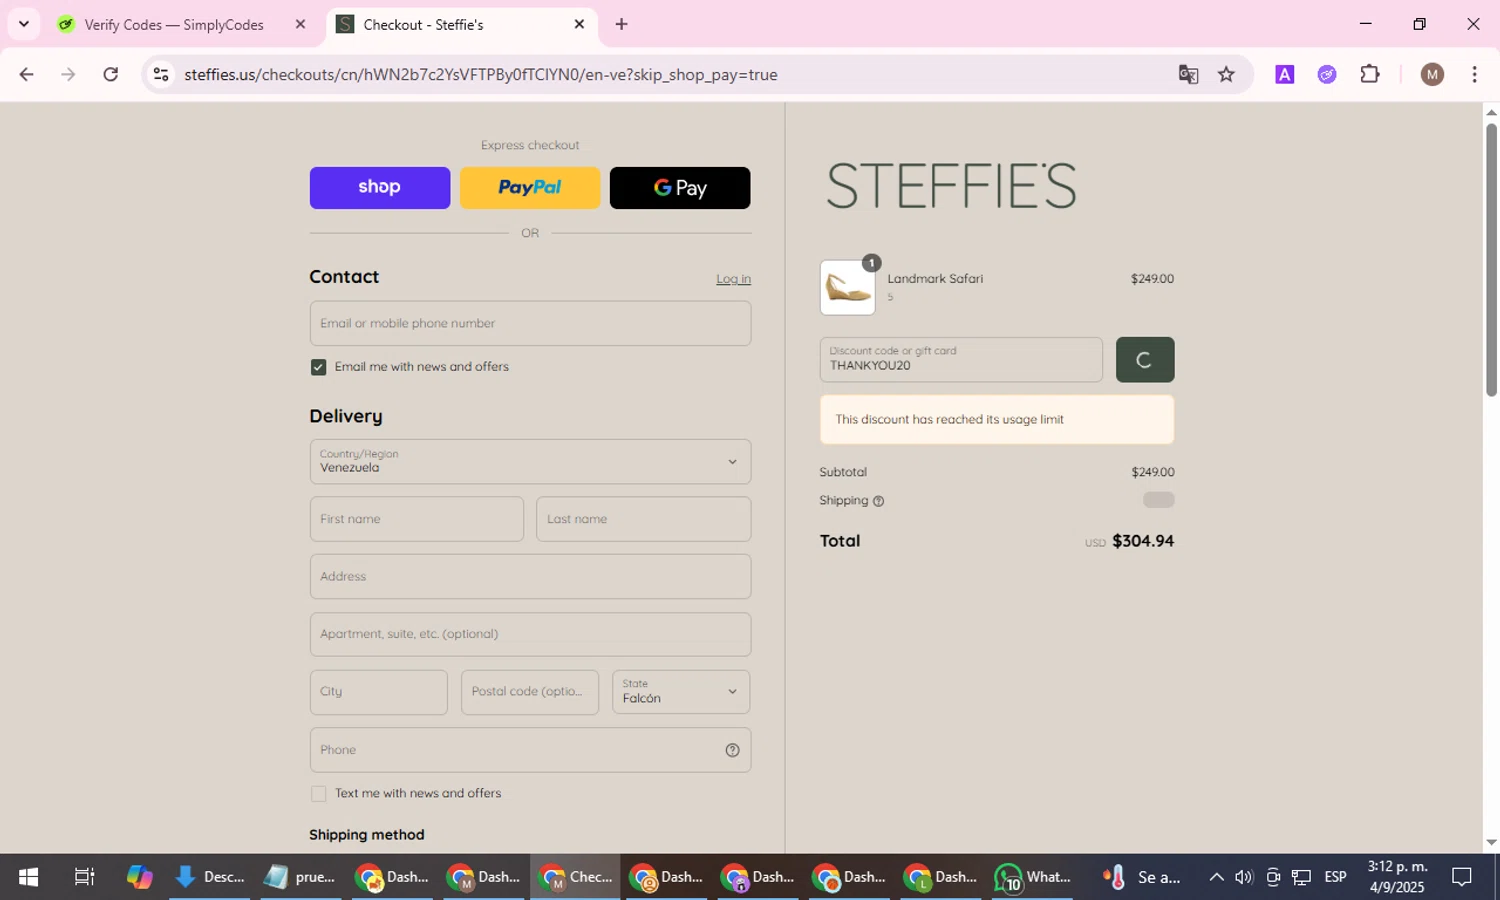The image size is (1500, 900).
Task: Click the Phone field help icon
Action: [x=732, y=750]
